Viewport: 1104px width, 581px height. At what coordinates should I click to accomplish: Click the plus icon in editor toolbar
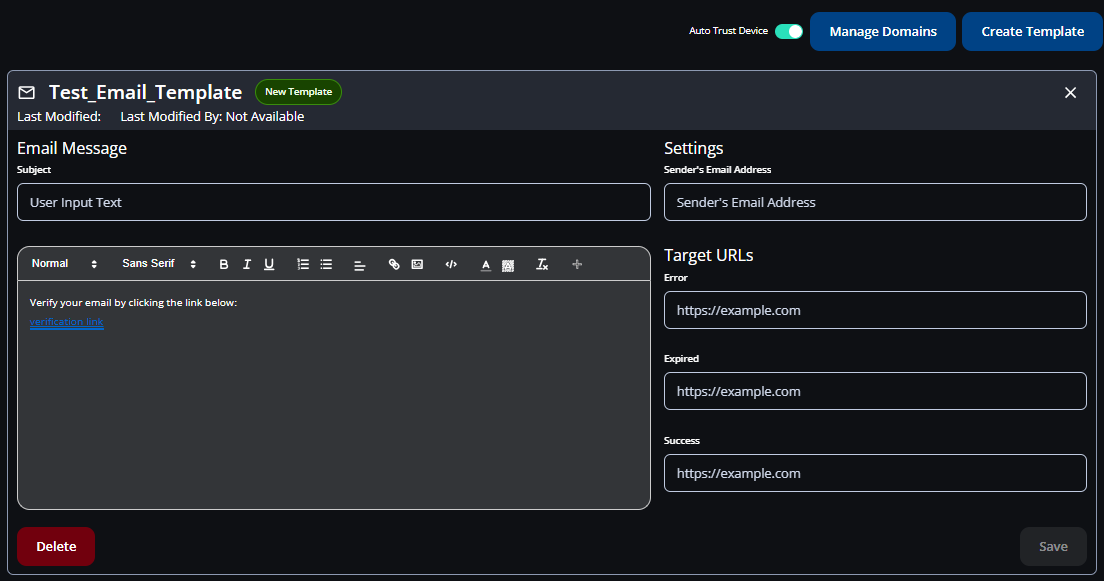[577, 264]
